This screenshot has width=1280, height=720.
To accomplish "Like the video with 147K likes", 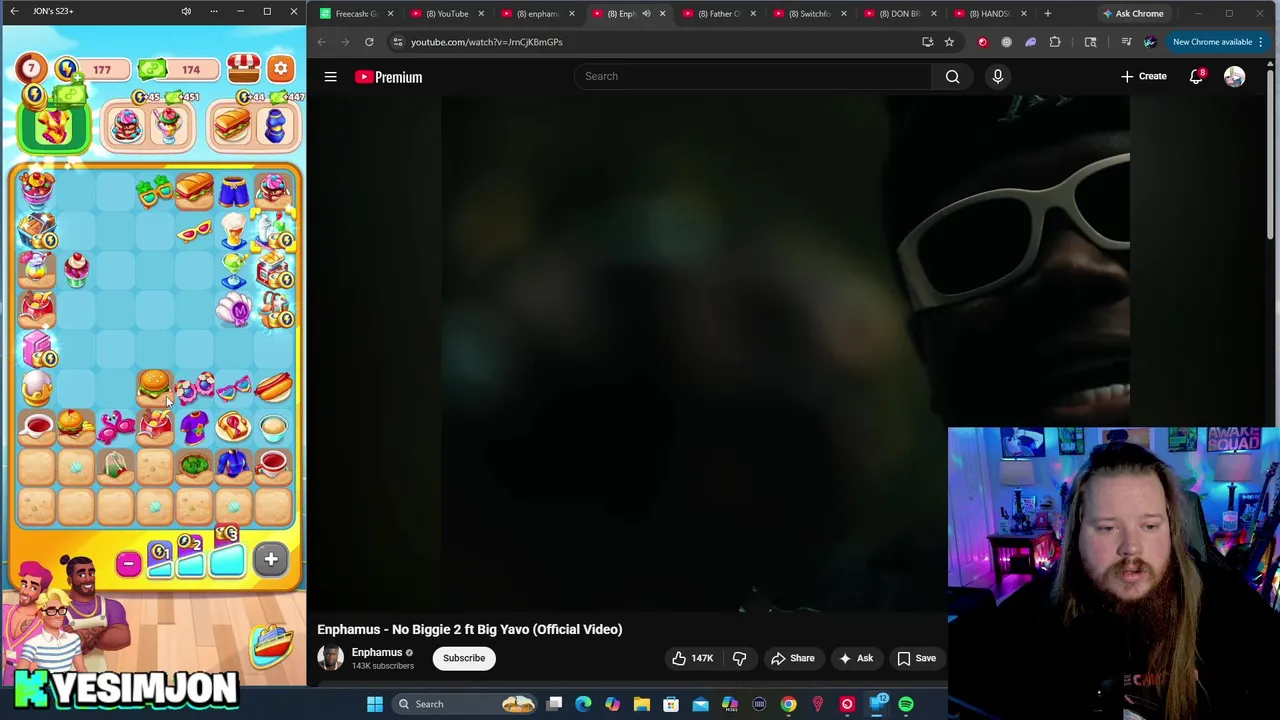I will coord(692,658).
